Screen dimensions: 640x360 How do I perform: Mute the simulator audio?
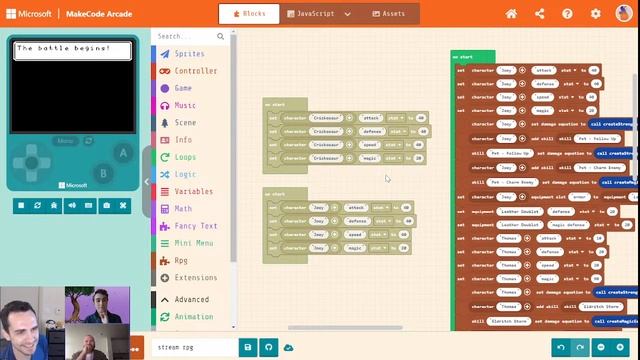pyautogui.click(x=72, y=206)
